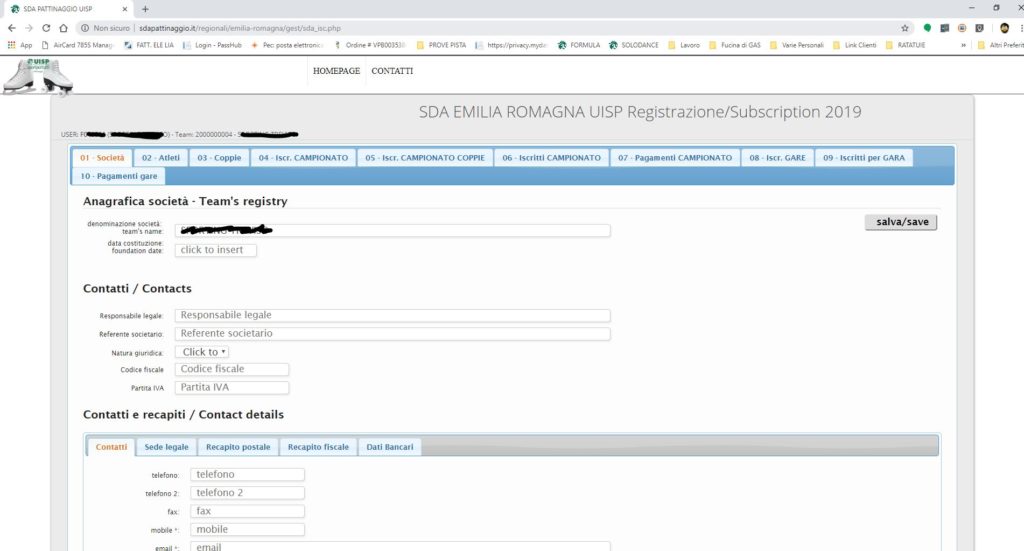The height and width of the screenshot is (551, 1024).
Task: Open the Ordine # VPB bookmark
Action: coord(370,45)
